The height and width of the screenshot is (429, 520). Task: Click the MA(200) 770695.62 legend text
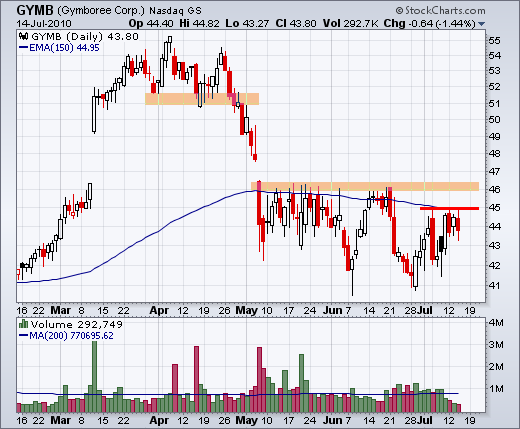[71, 335]
